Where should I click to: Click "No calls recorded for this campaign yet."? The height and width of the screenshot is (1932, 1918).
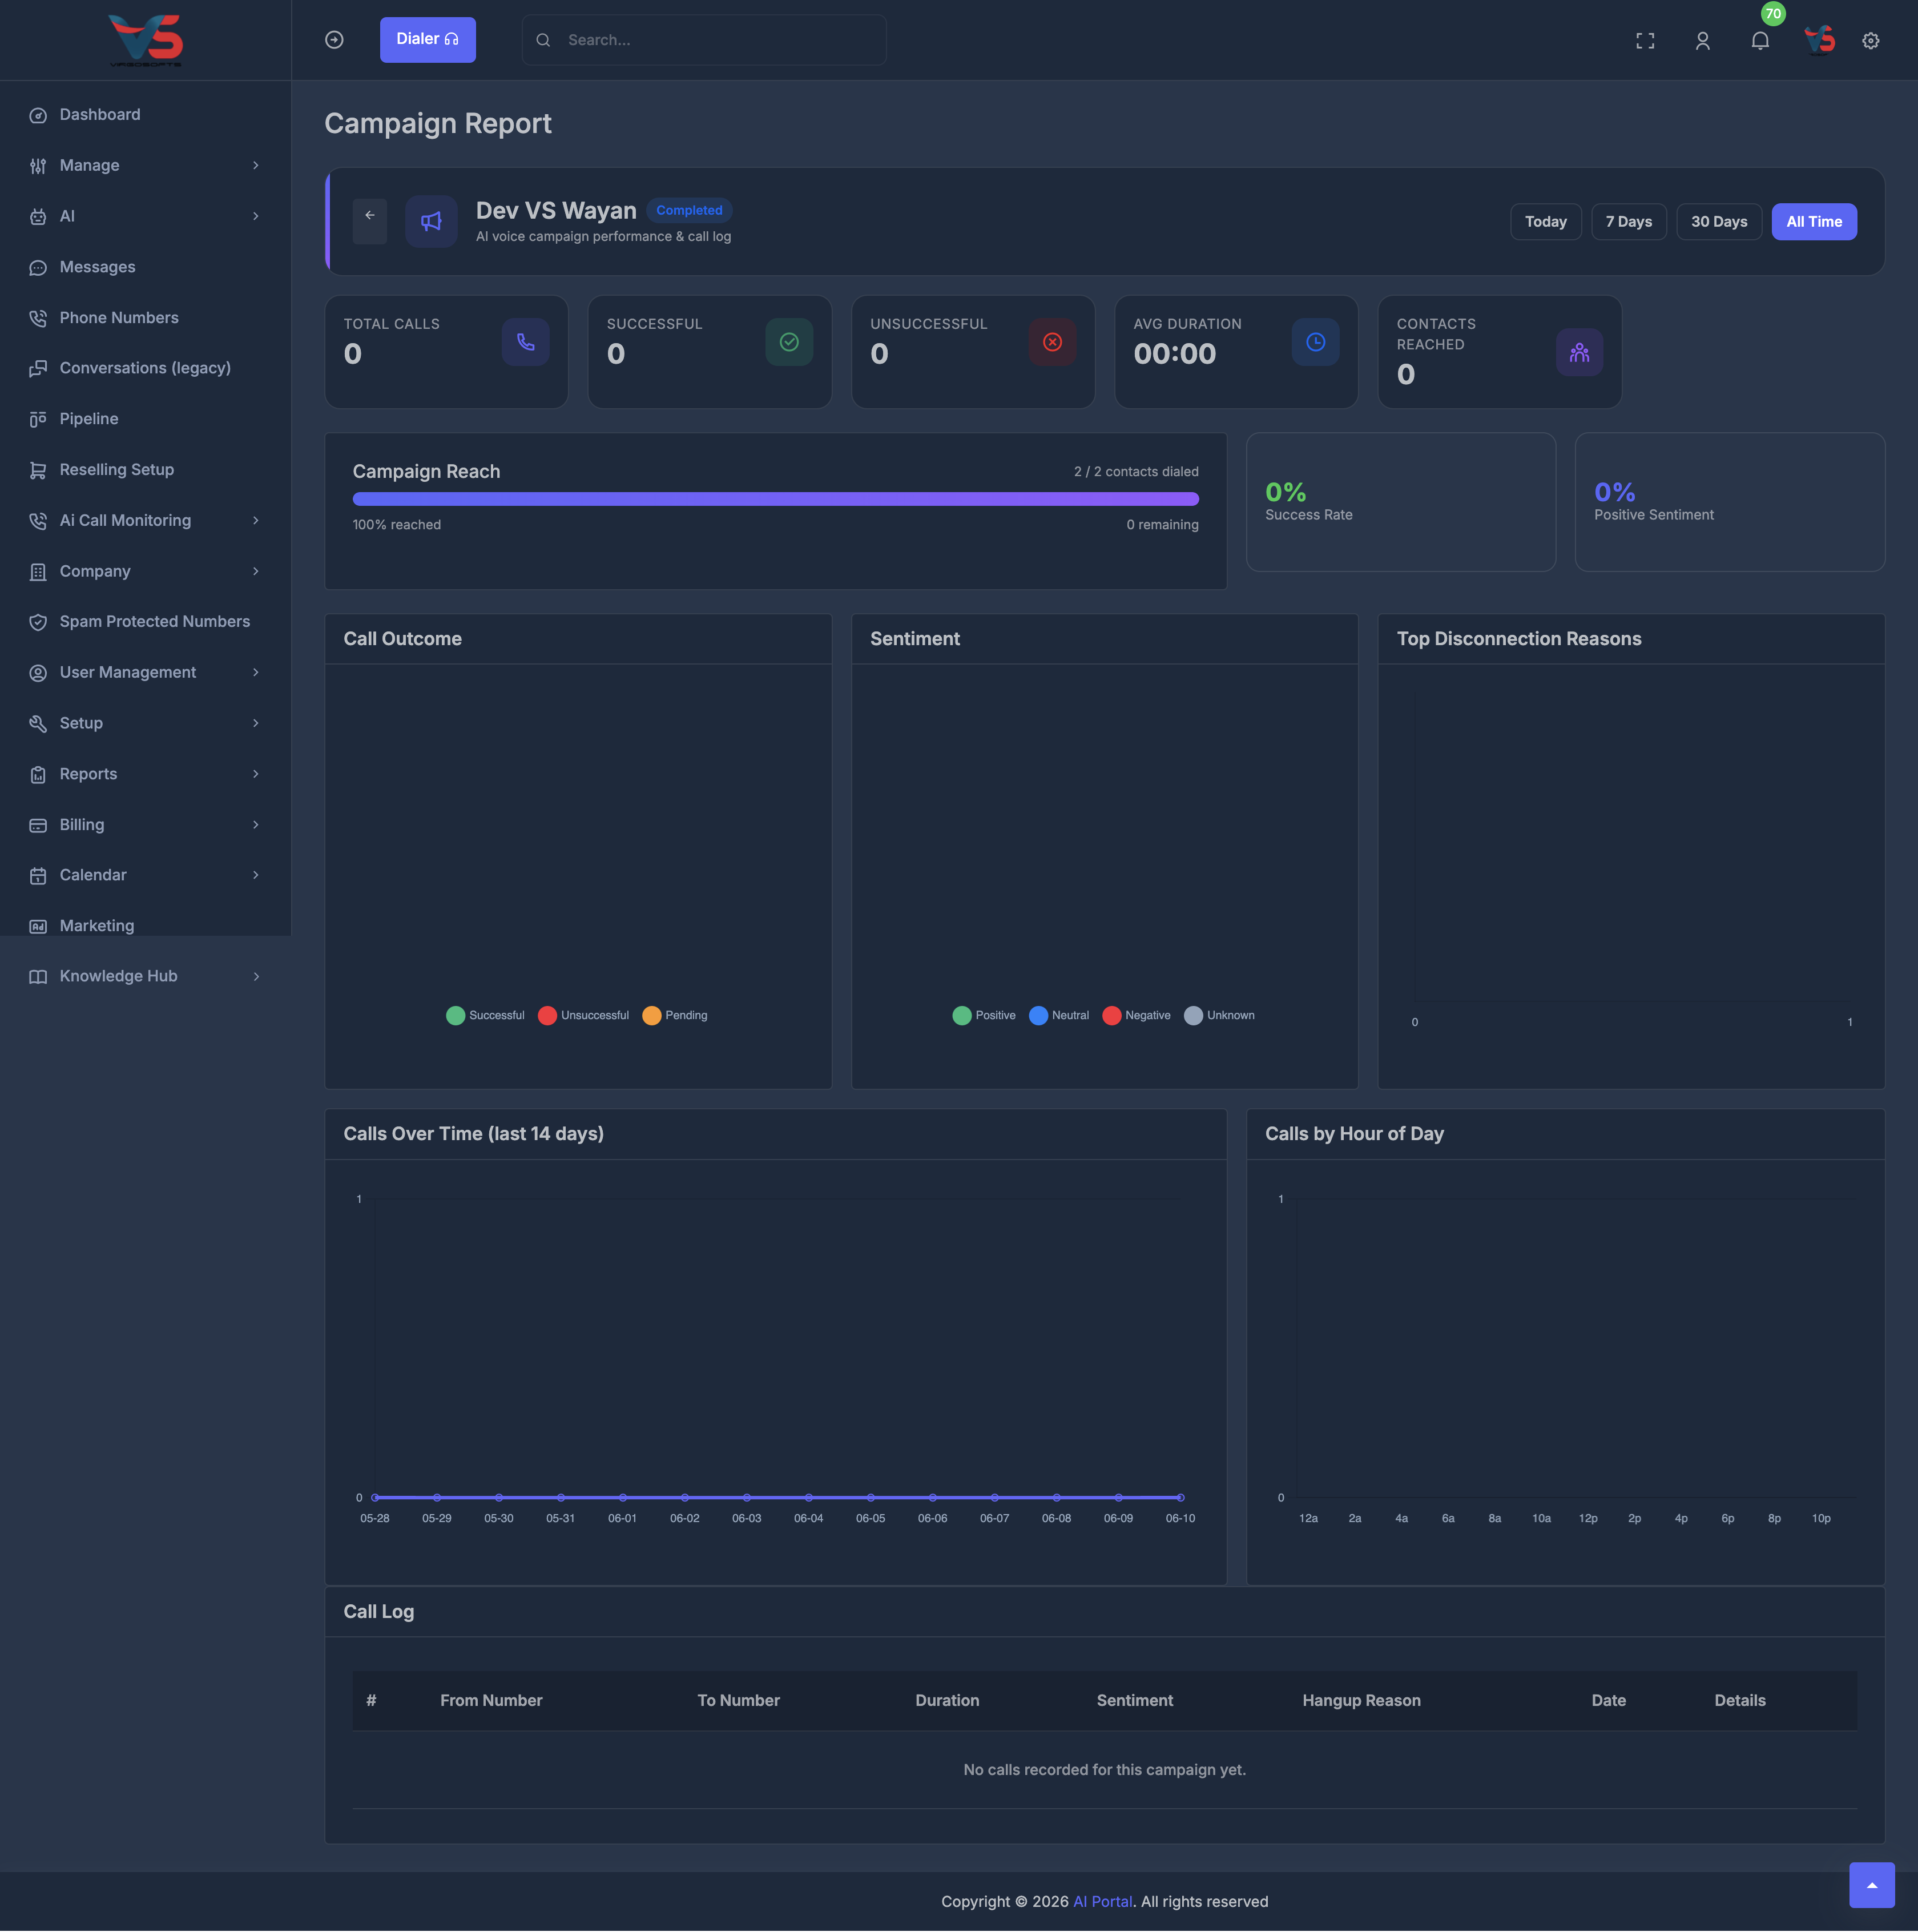pyautogui.click(x=1104, y=1770)
